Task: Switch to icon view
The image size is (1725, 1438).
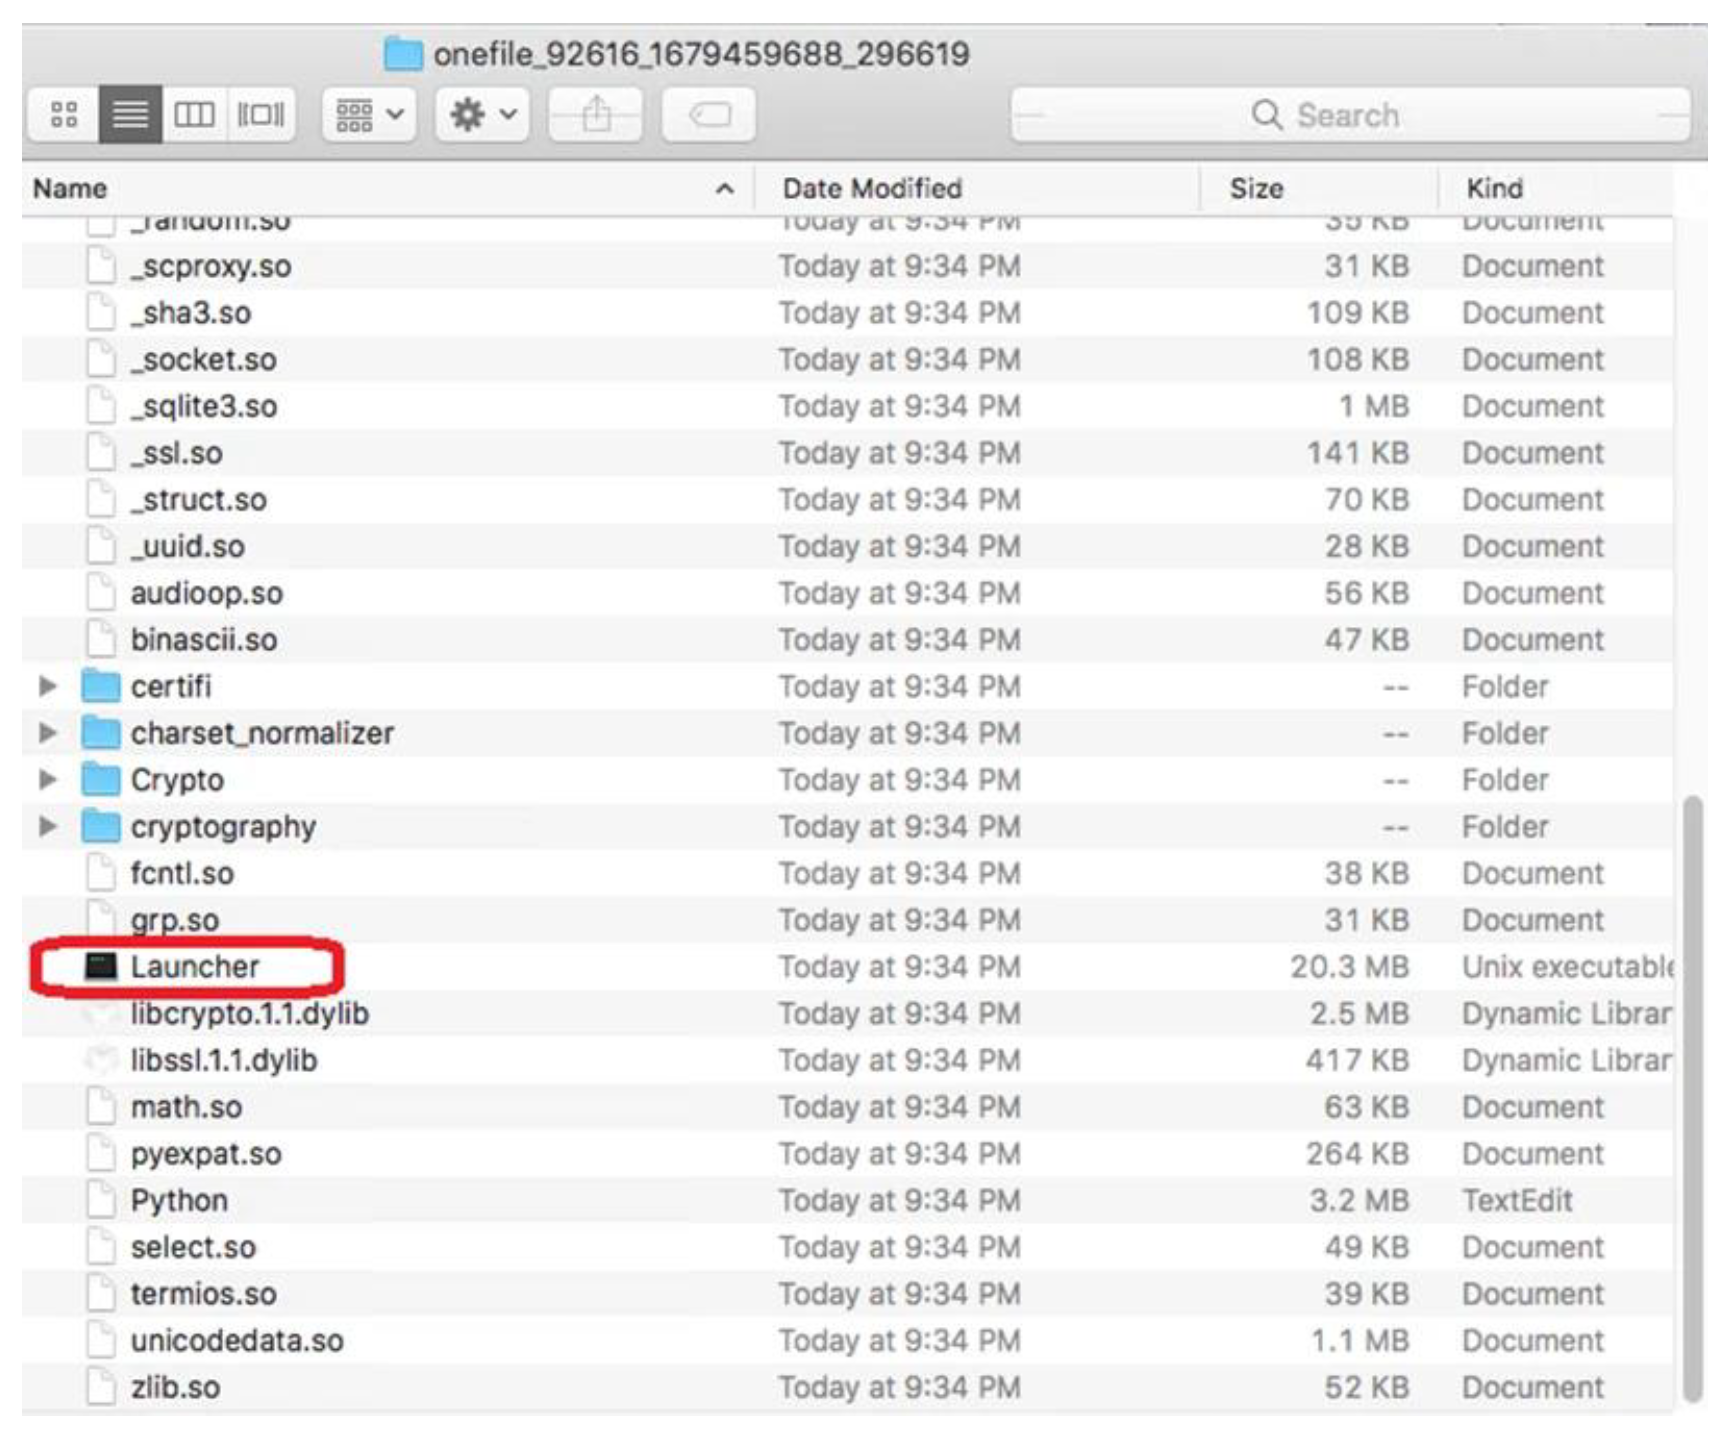Action: 64,115
